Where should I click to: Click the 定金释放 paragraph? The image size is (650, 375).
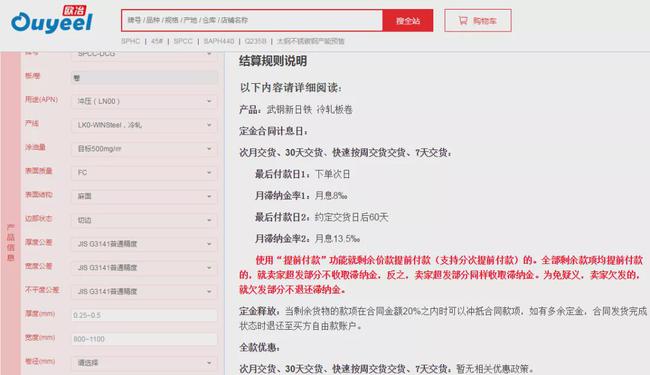[x=443, y=318]
